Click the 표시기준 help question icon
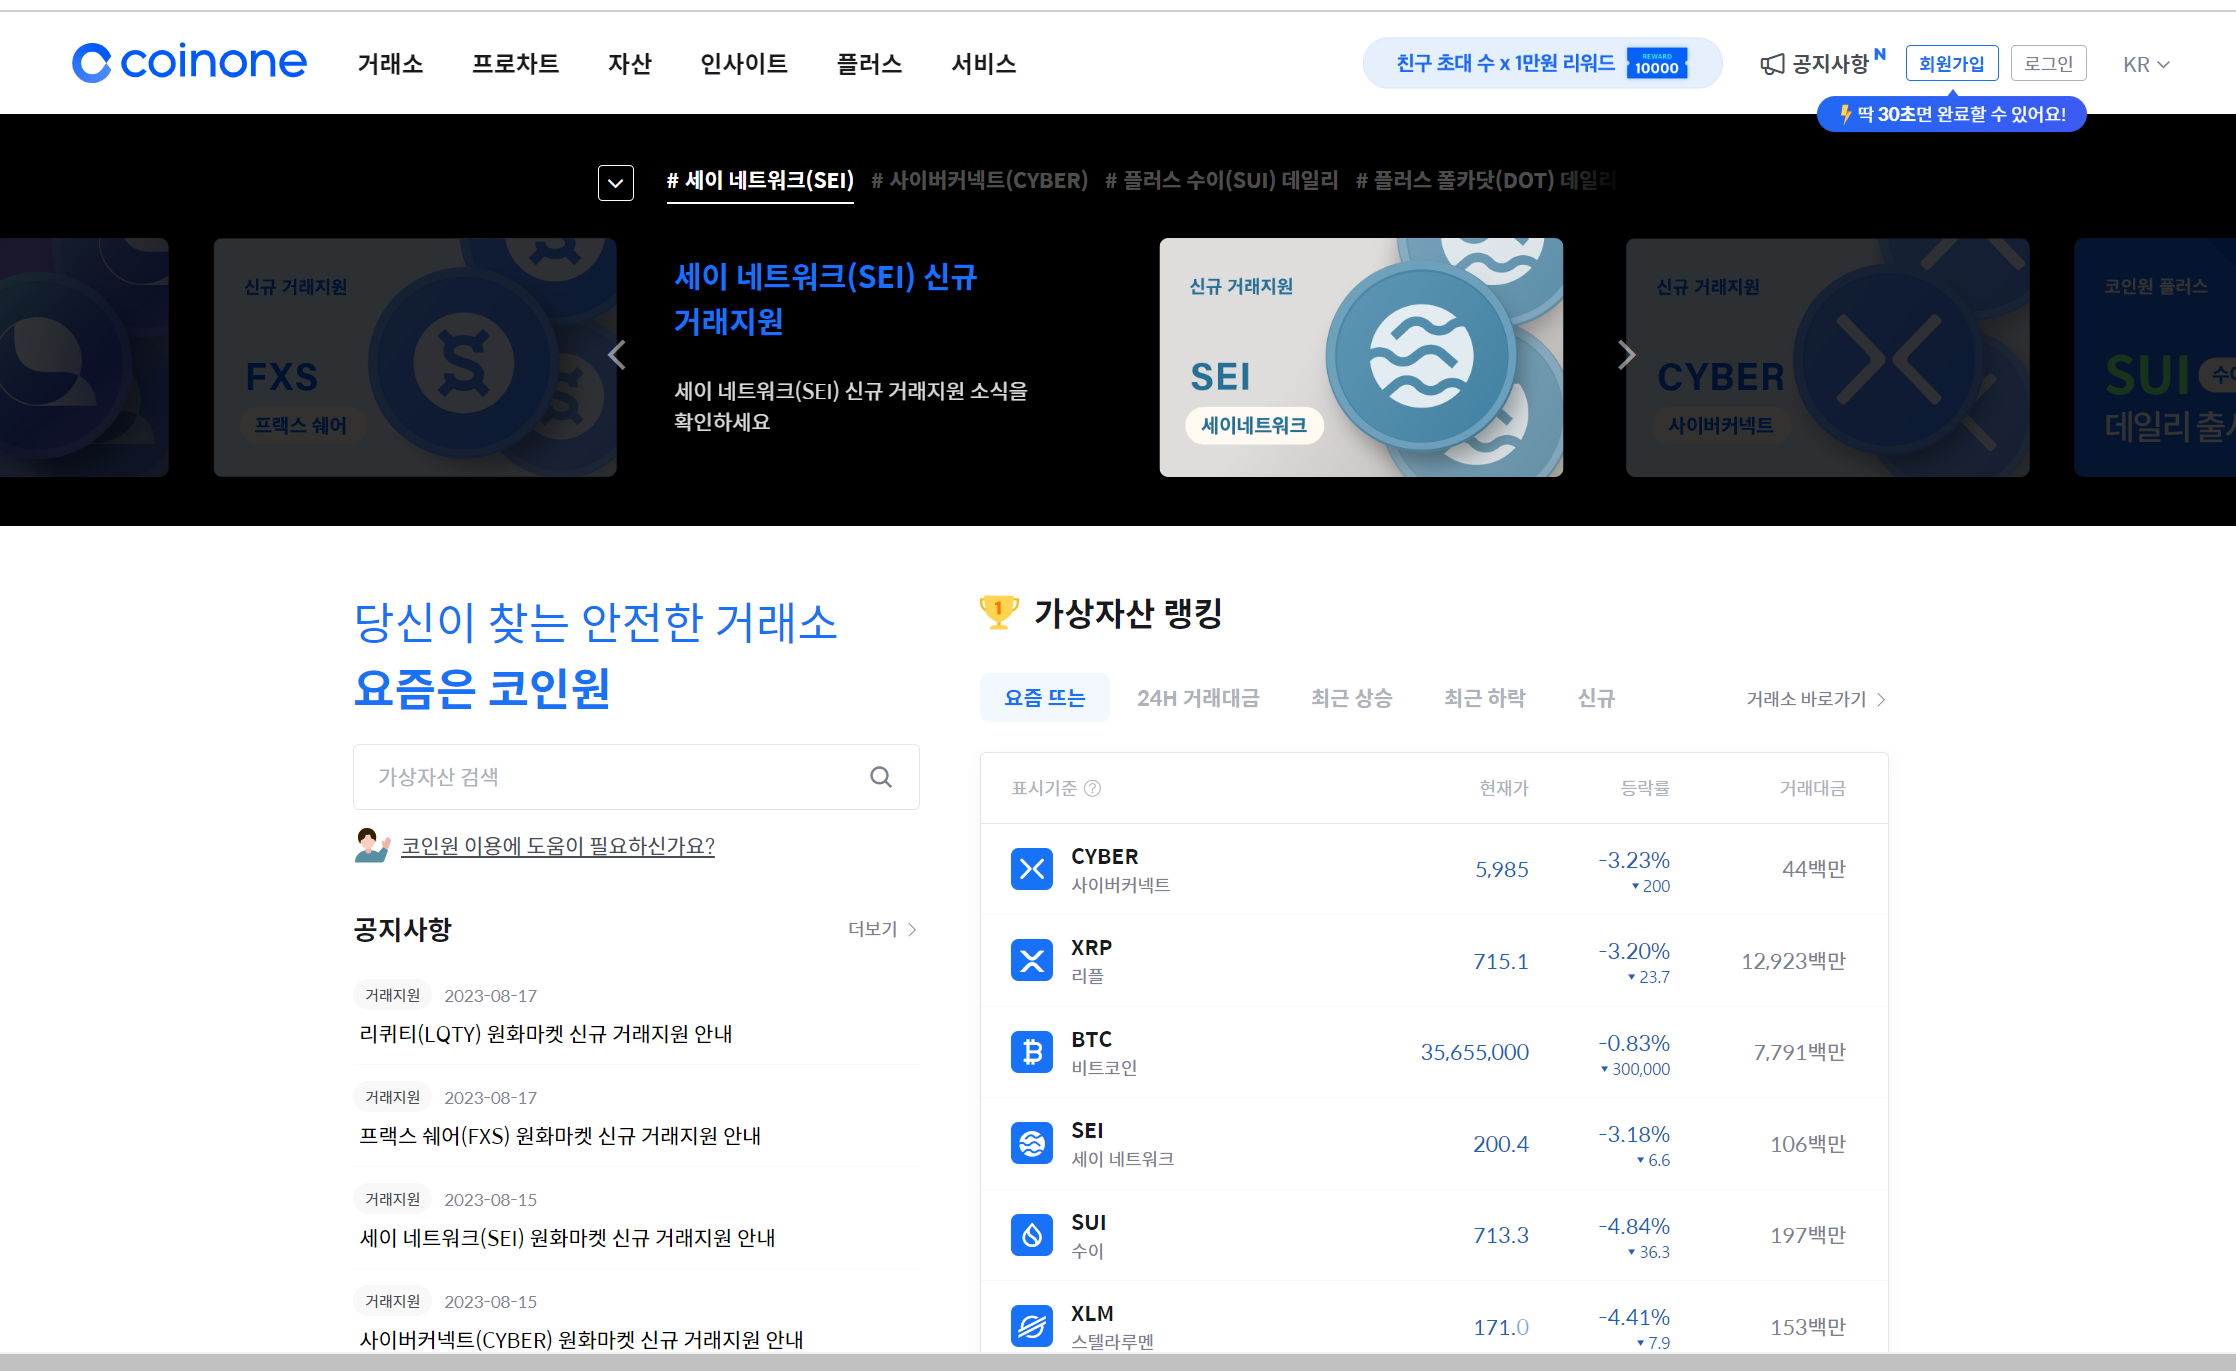 1093,788
